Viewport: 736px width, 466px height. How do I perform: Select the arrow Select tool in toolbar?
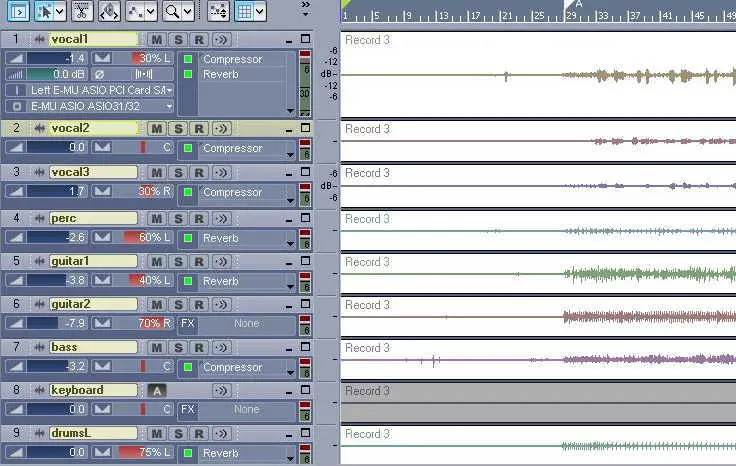click(x=45, y=11)
